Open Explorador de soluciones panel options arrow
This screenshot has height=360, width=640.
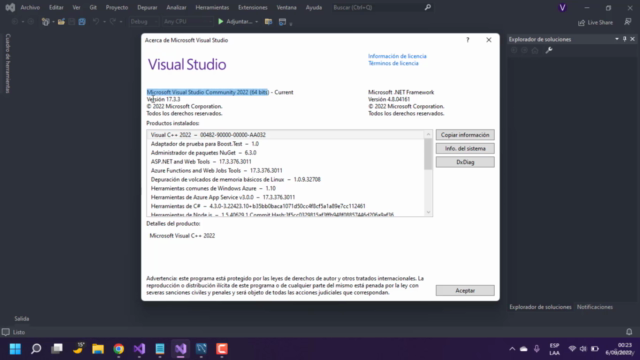(617, 39)
